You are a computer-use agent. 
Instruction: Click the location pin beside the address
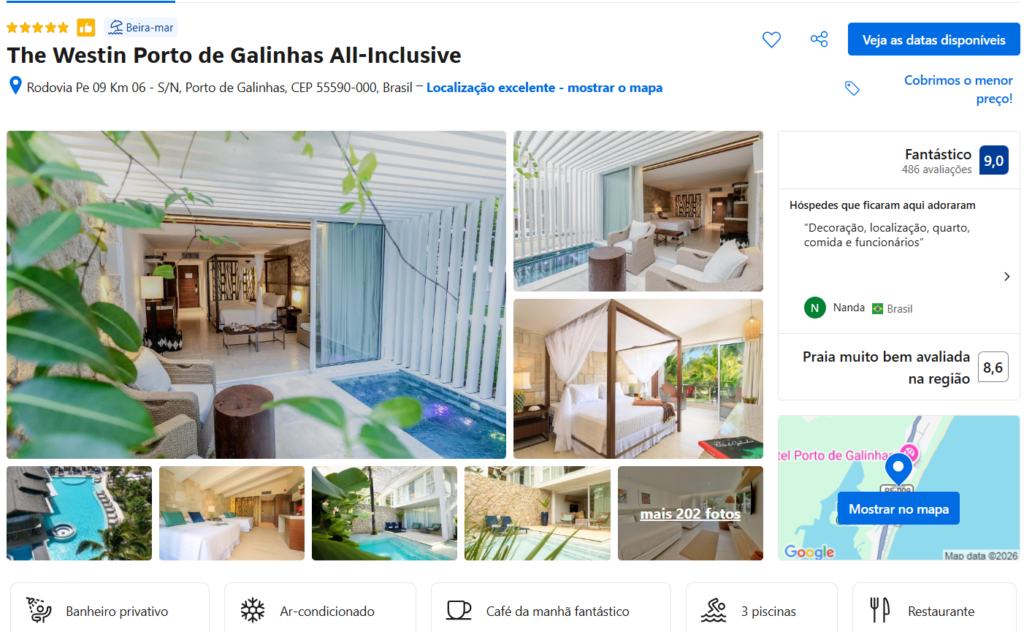pos(15,86)
